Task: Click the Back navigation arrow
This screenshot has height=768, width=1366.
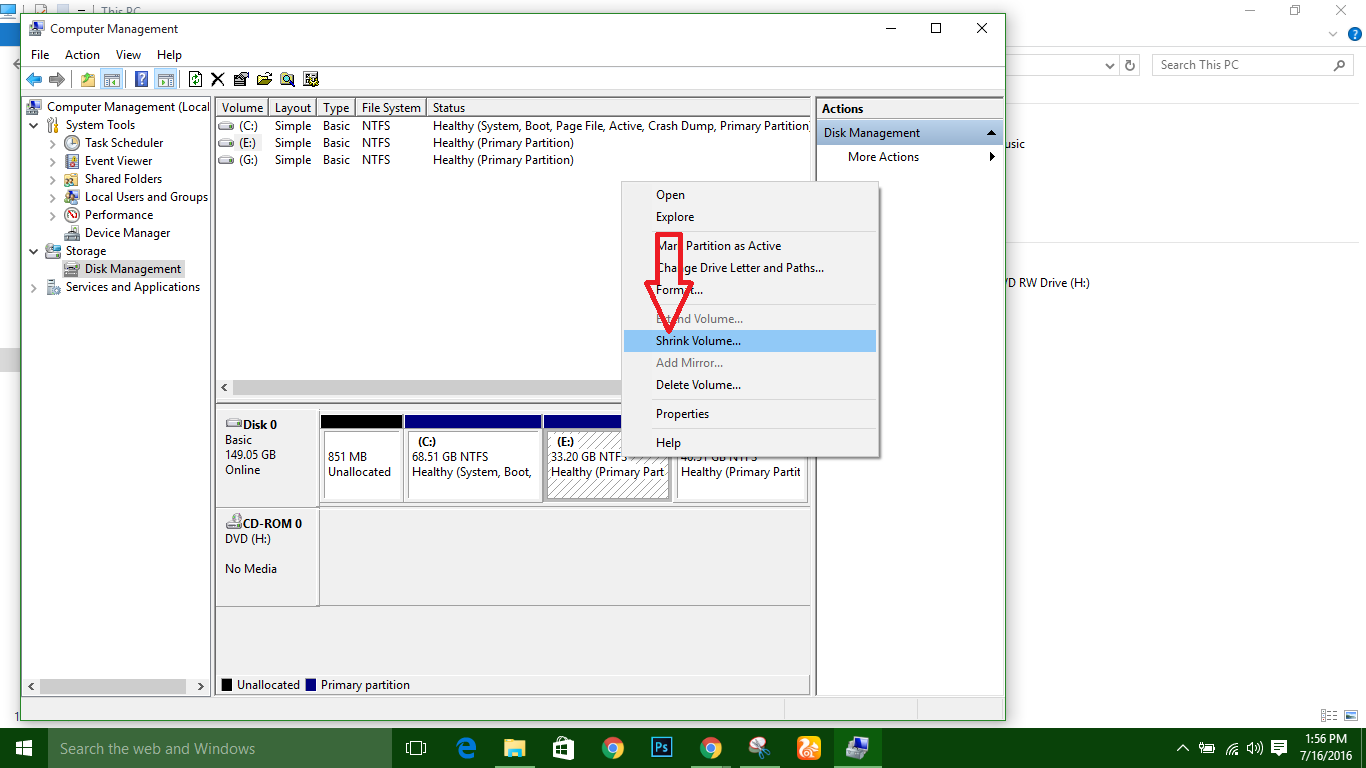Action: pyautogui.click(x=33, y=79)
